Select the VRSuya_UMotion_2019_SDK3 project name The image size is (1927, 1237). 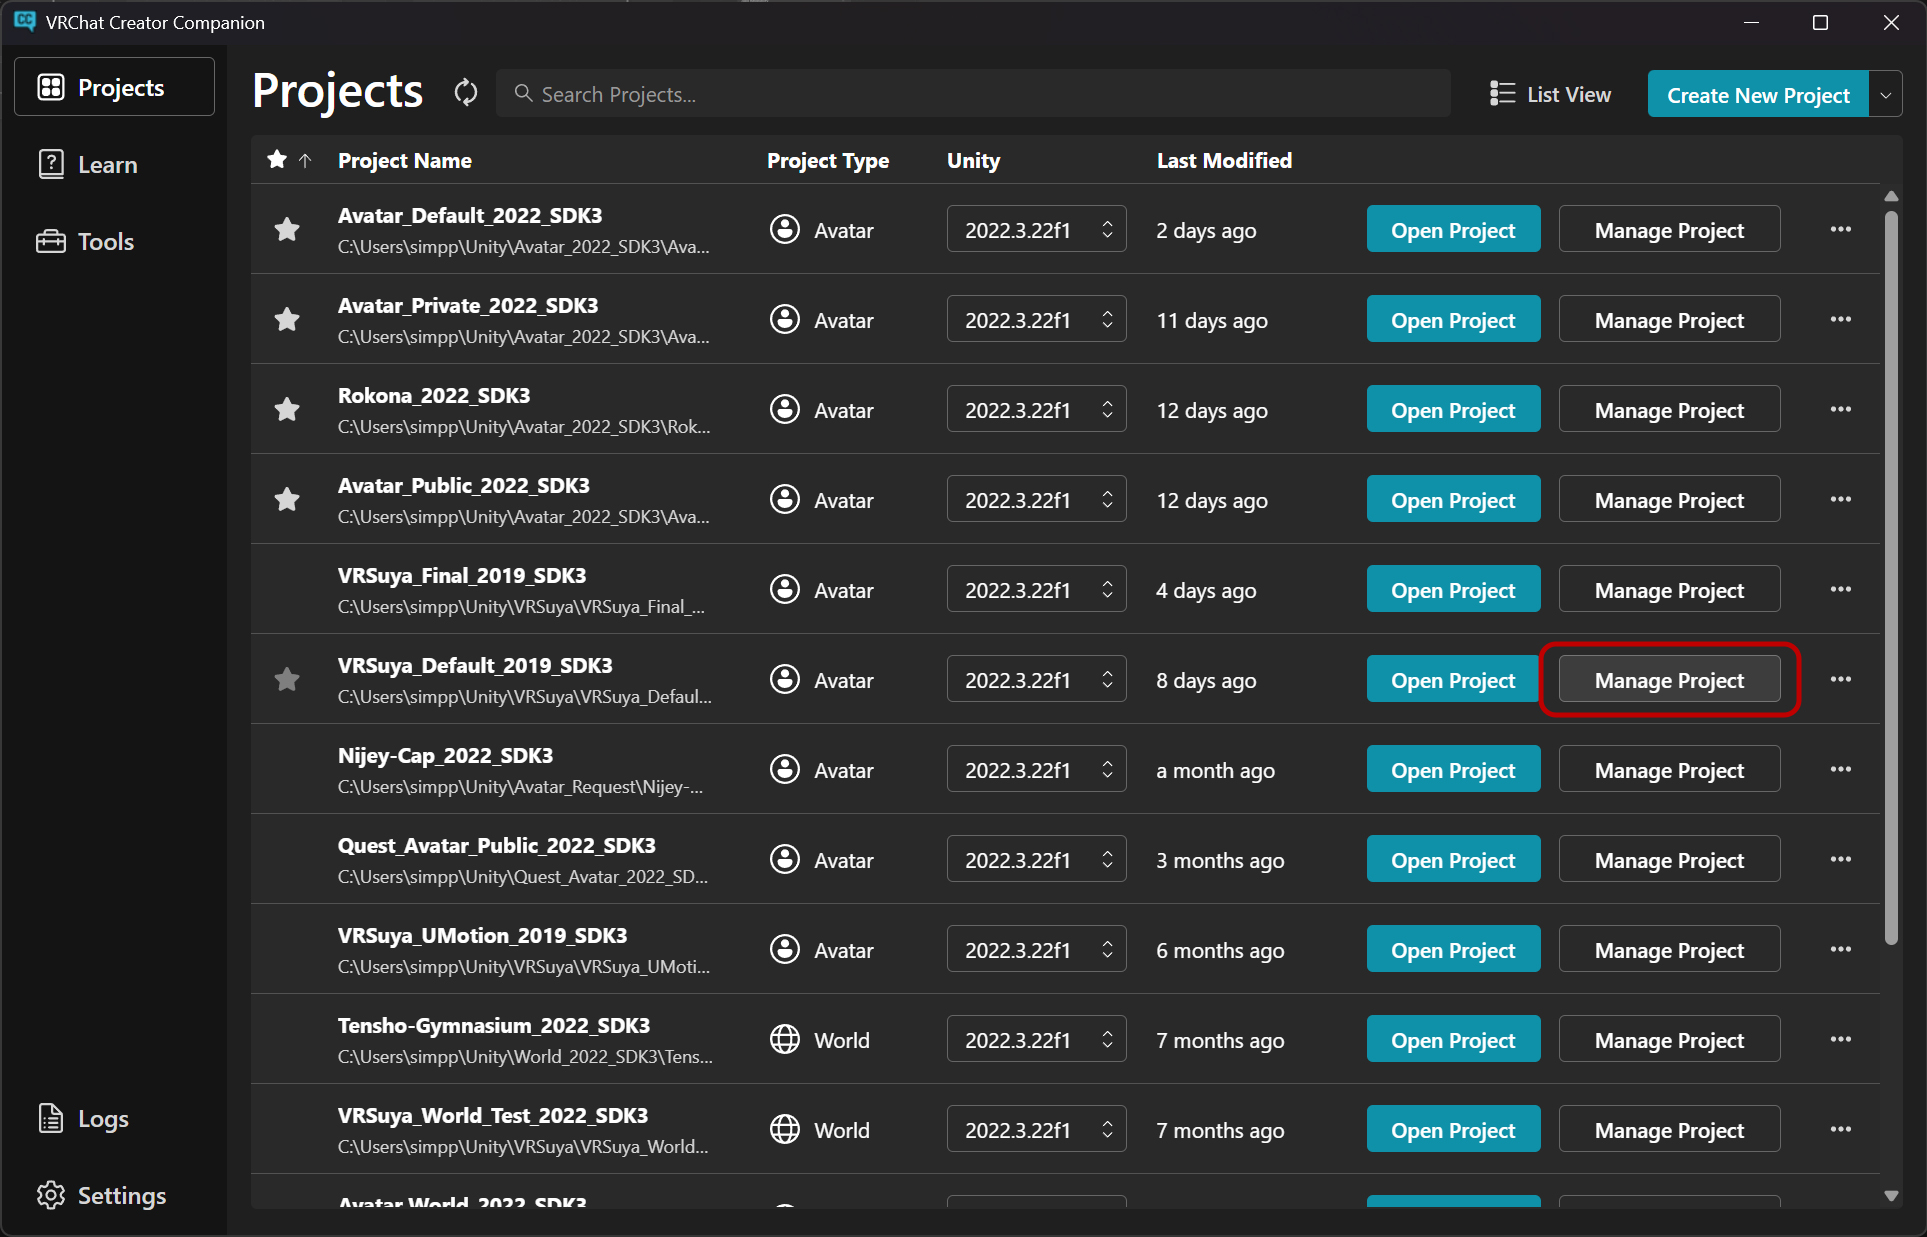click(x=483, y=935)
